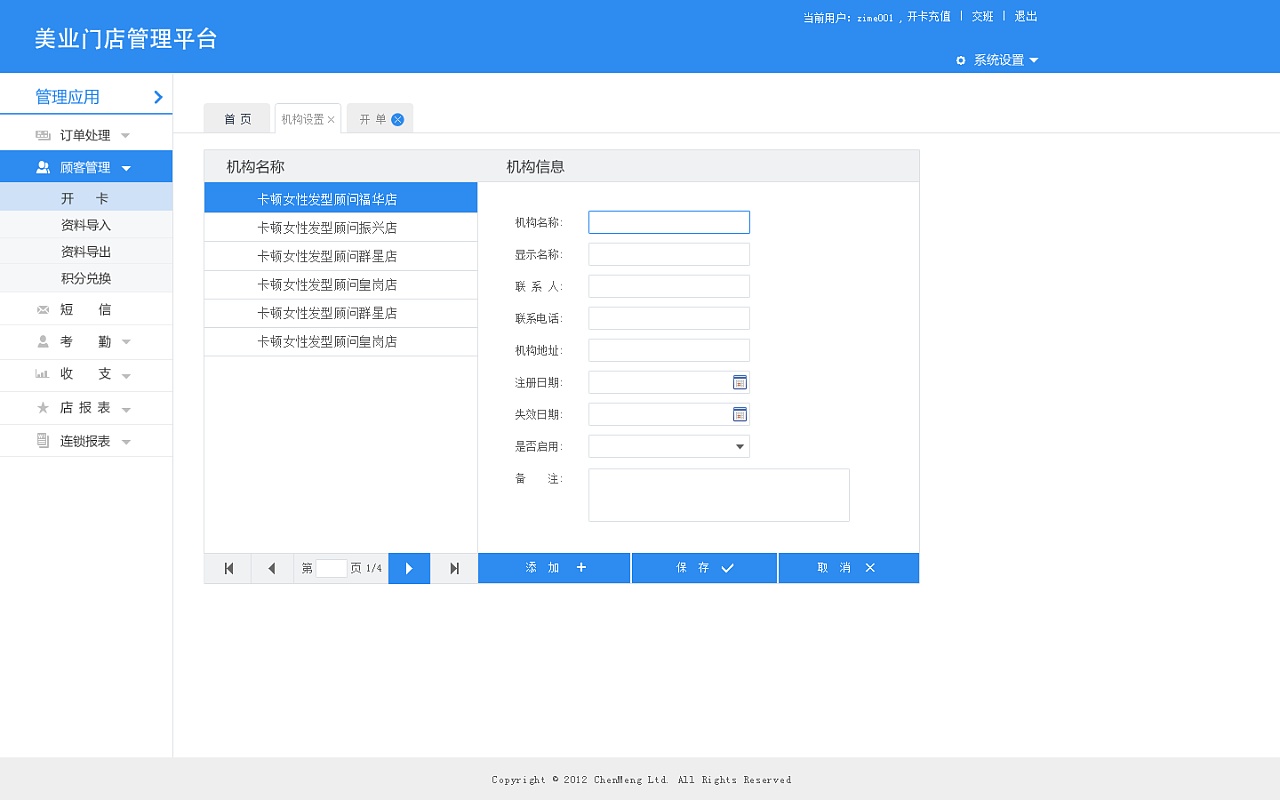Image resolution: width=1280 pixels, height=800 pixels.
Task: Select 资料导入 submenu item
Action: coord(85,225)
